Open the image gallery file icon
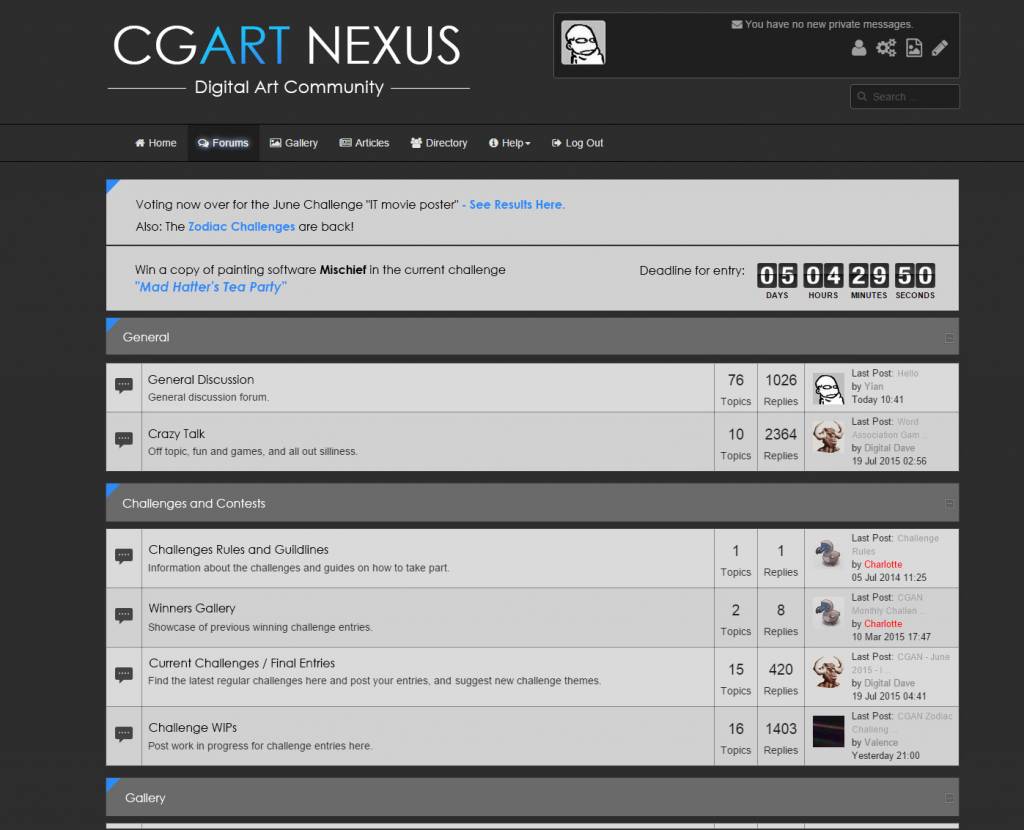 (914, 48)
